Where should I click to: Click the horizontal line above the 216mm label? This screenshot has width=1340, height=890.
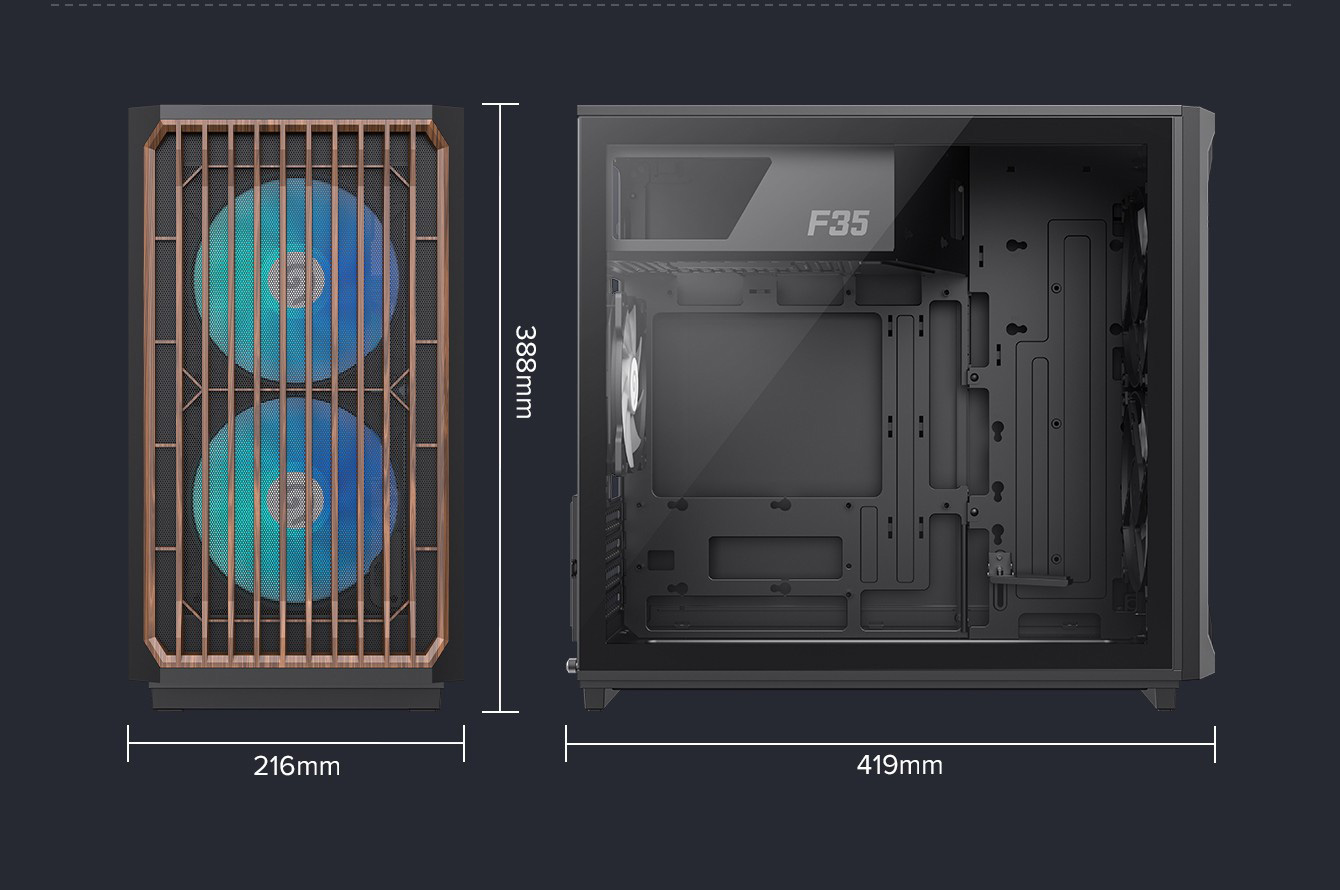point(296,743)
